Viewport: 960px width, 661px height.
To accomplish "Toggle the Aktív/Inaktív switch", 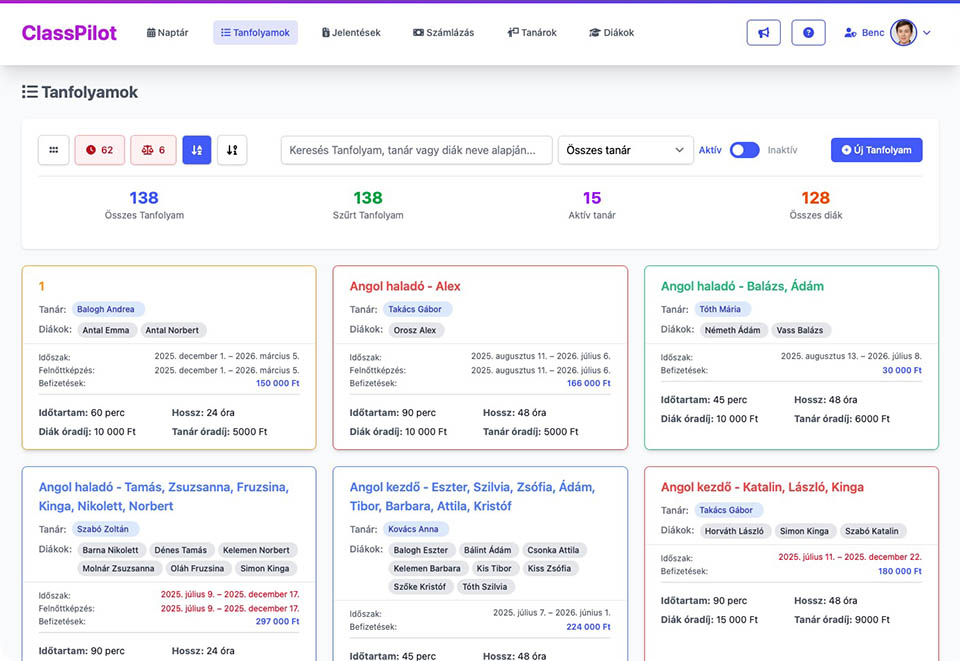I will tap(744, 150).
